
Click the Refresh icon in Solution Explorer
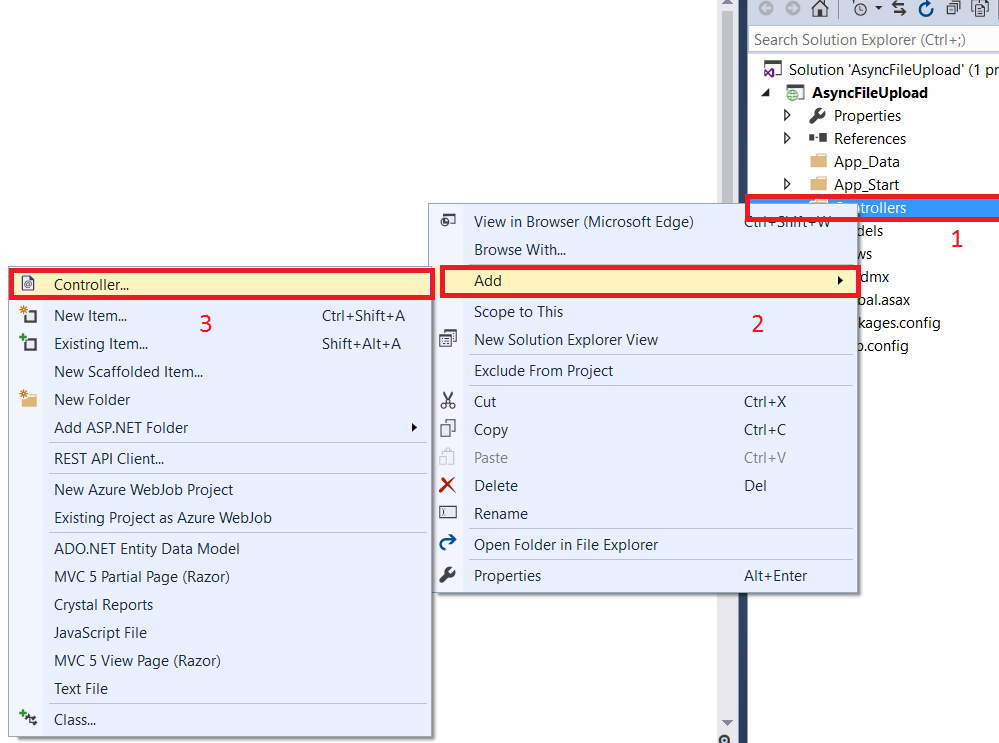926,9
